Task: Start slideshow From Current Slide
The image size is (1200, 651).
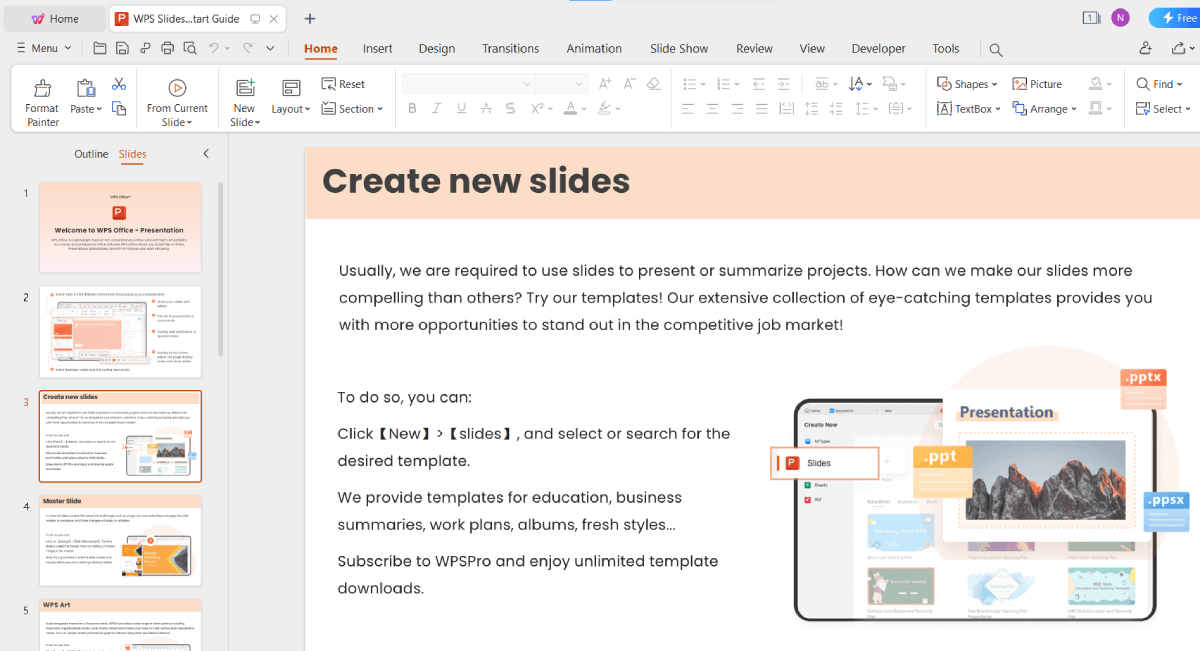Action: tap(177, 102)
